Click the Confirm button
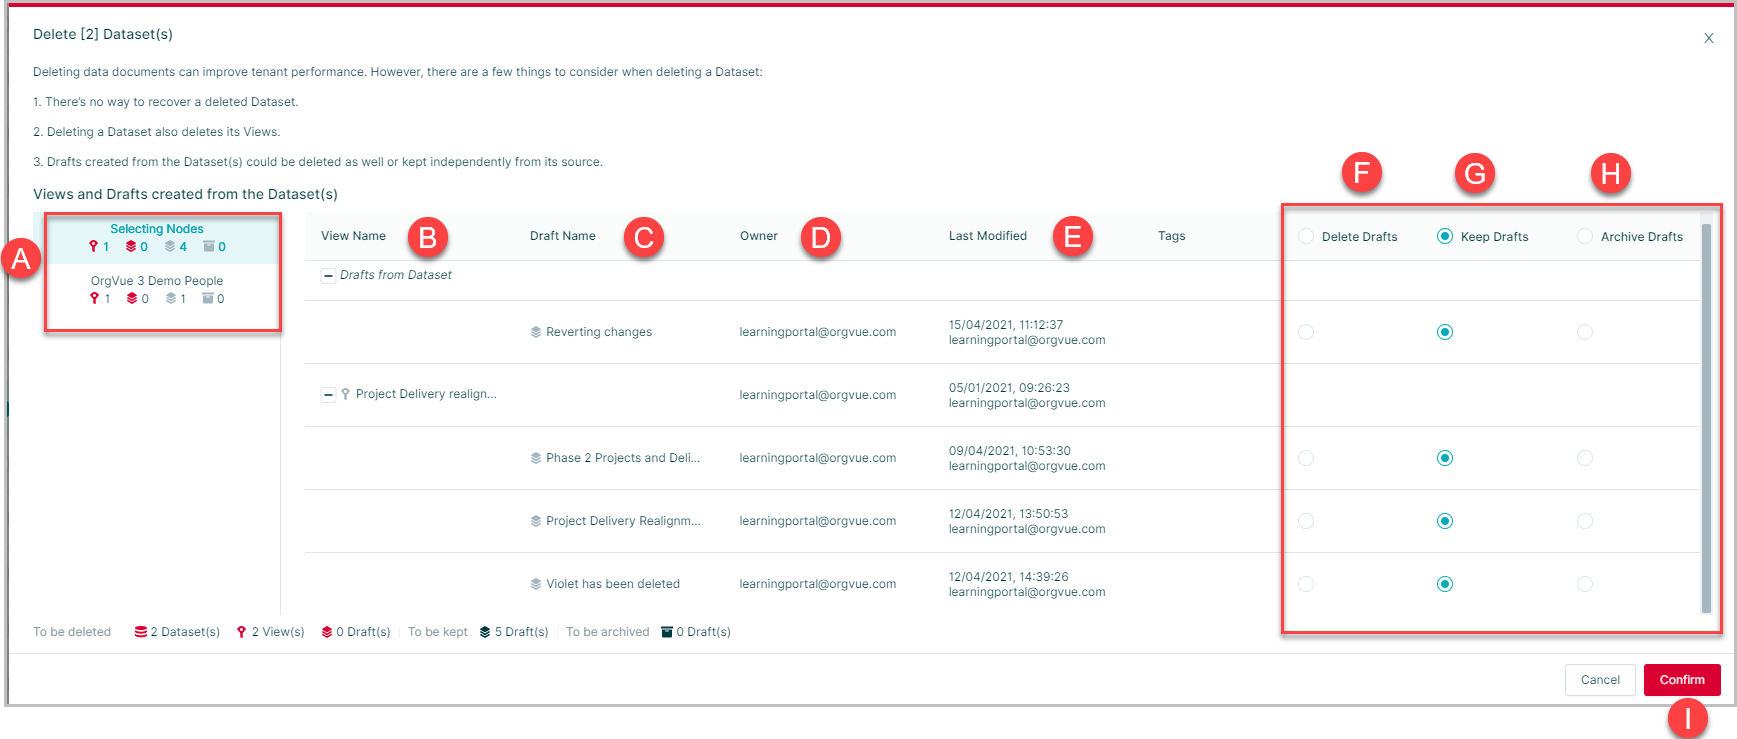Image resolution: width=1737 pixels, height=739 pixels. coord(1682,680)
